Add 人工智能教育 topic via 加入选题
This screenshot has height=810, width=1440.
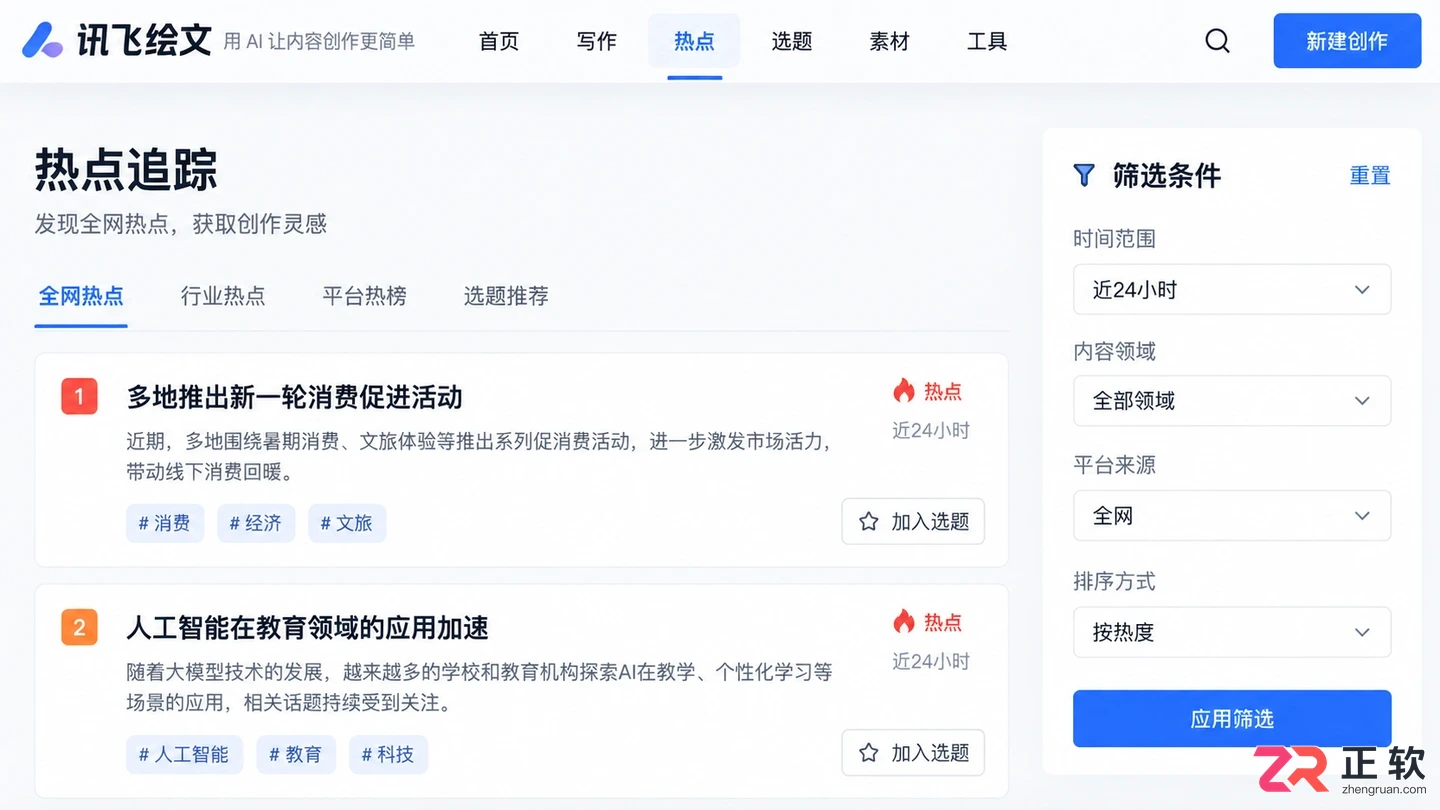(913, 752)
